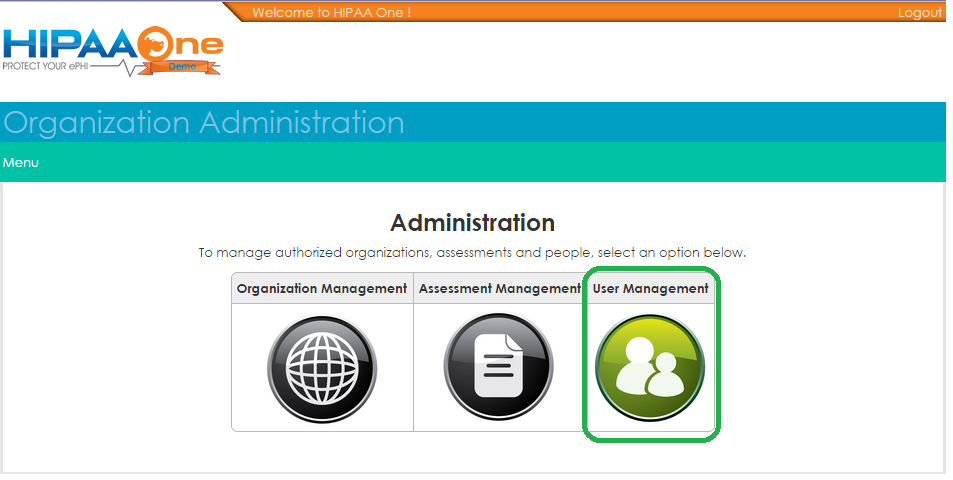The height and width of the screenshot is (480, 953).
Task: Click the Organization Administration page title
Action: (204, 123)
